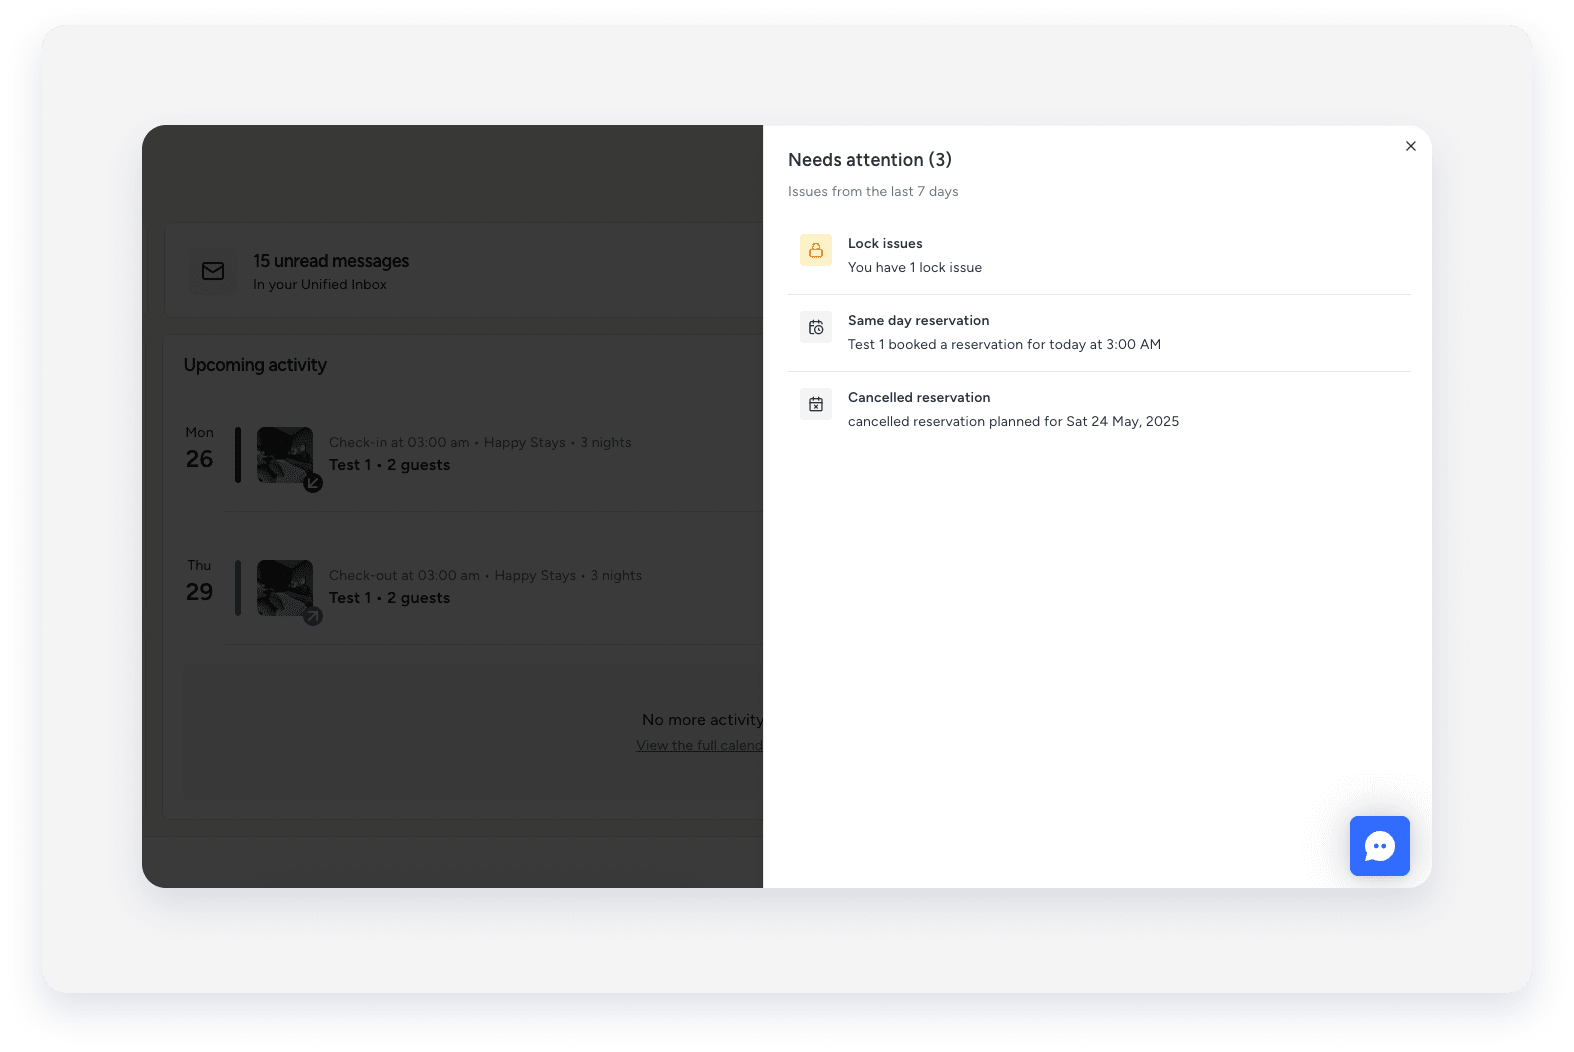
Task: Click the envelope icon beside unread messages
Action: pos(213,271)
